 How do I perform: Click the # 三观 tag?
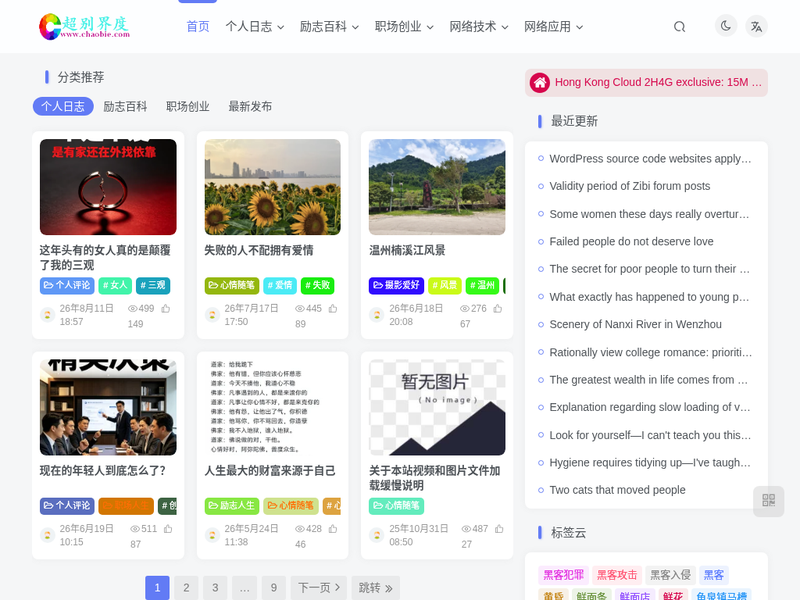153,285
